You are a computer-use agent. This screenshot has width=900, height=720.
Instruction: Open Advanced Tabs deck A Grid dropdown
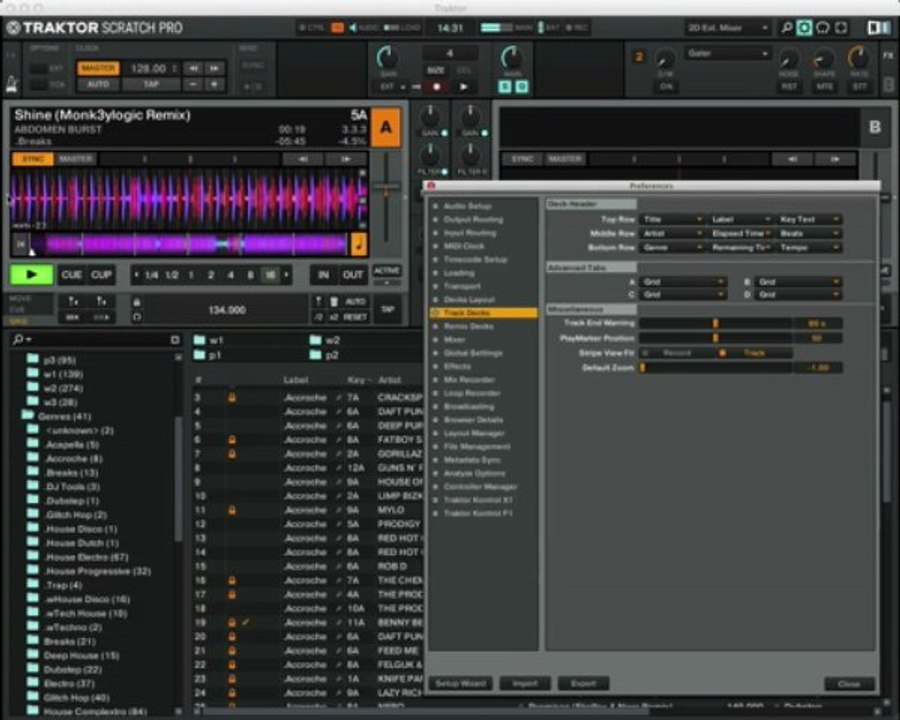(683, 282)
